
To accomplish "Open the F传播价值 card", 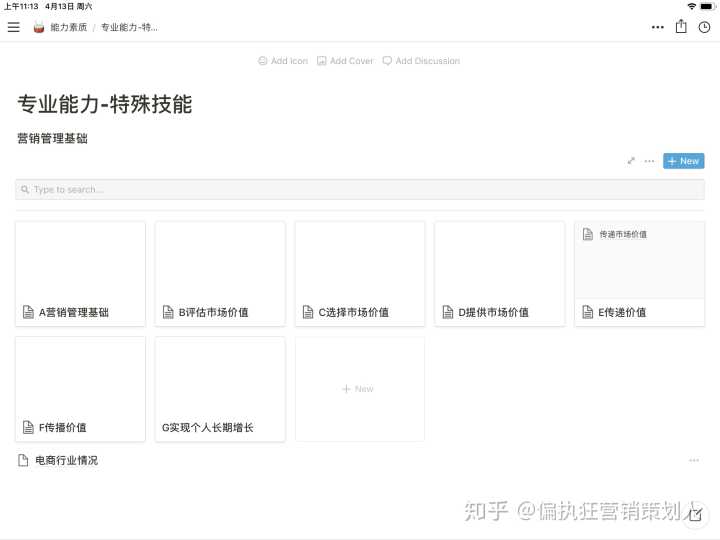I will point(80,389).
